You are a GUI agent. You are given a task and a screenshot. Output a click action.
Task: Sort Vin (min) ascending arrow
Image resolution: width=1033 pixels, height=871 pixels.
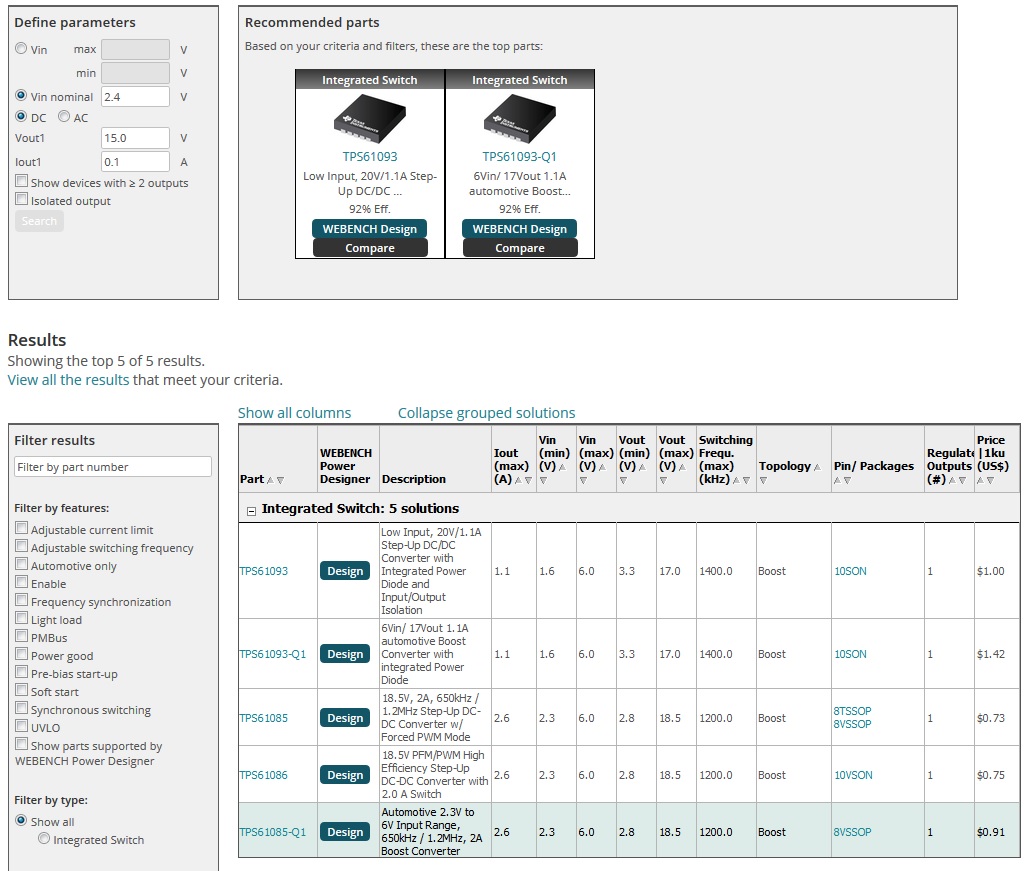point(562,467)
